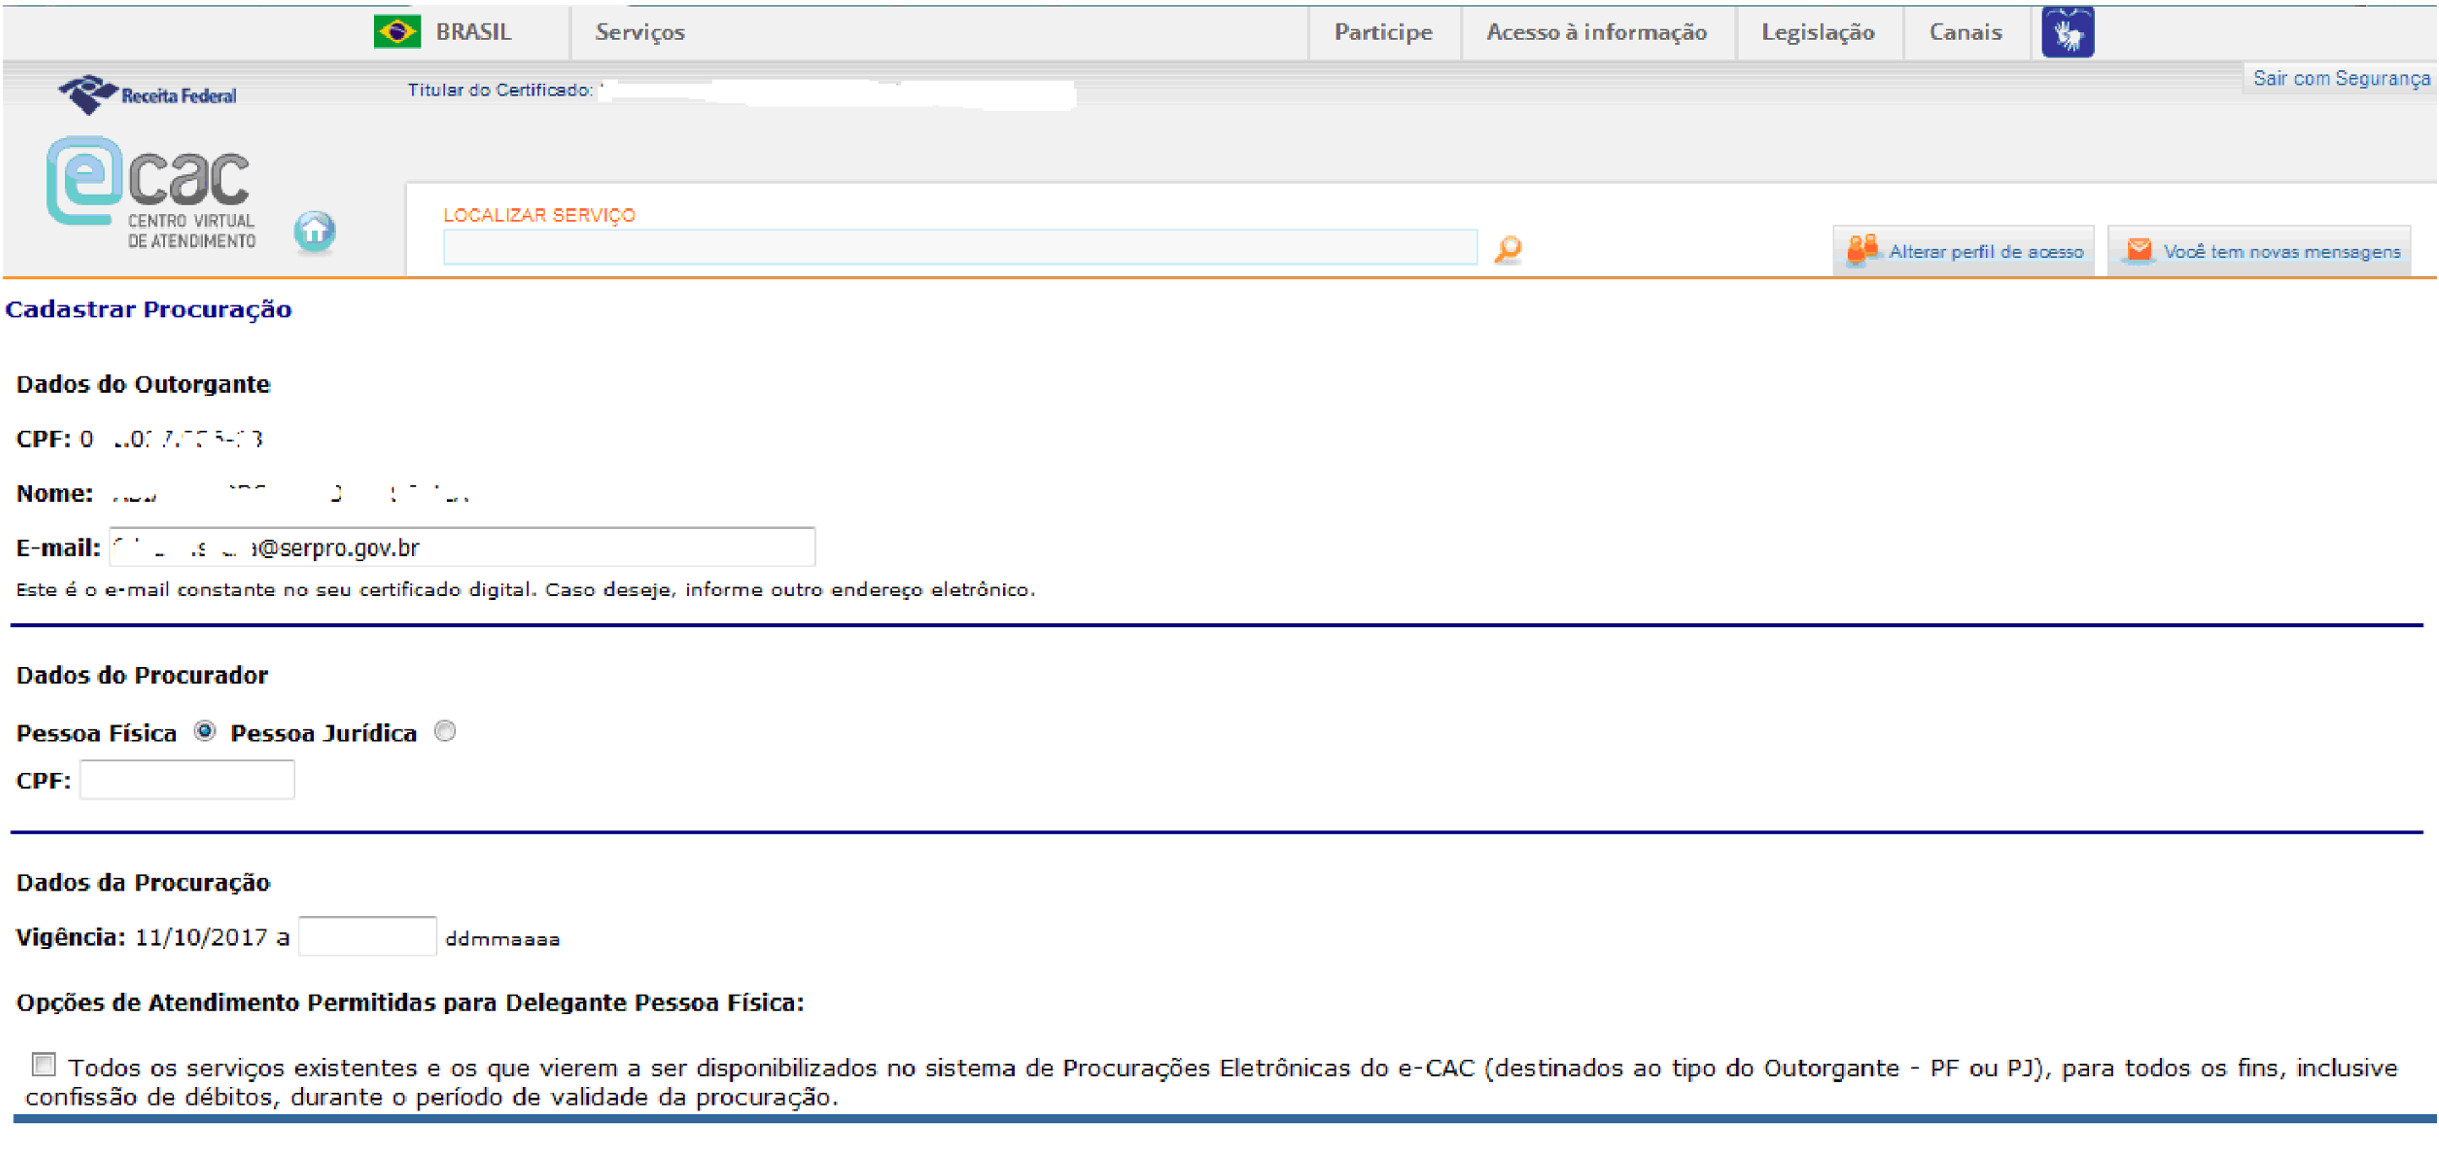This screenshot has width=2439, height=1158.
Task: Focus the Localizar Serviço search field
Action: [x=959, y=247]
